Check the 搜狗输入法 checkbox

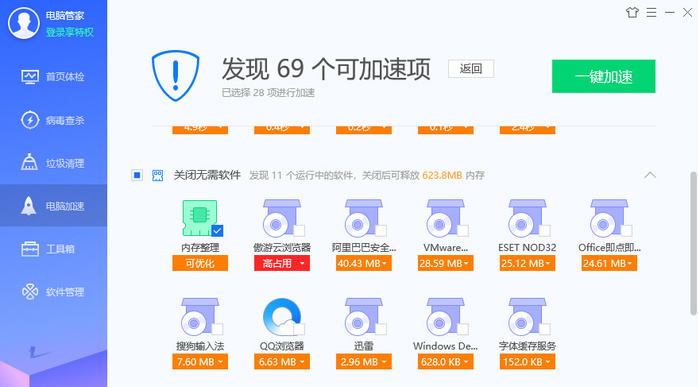(x=217, y=329)
